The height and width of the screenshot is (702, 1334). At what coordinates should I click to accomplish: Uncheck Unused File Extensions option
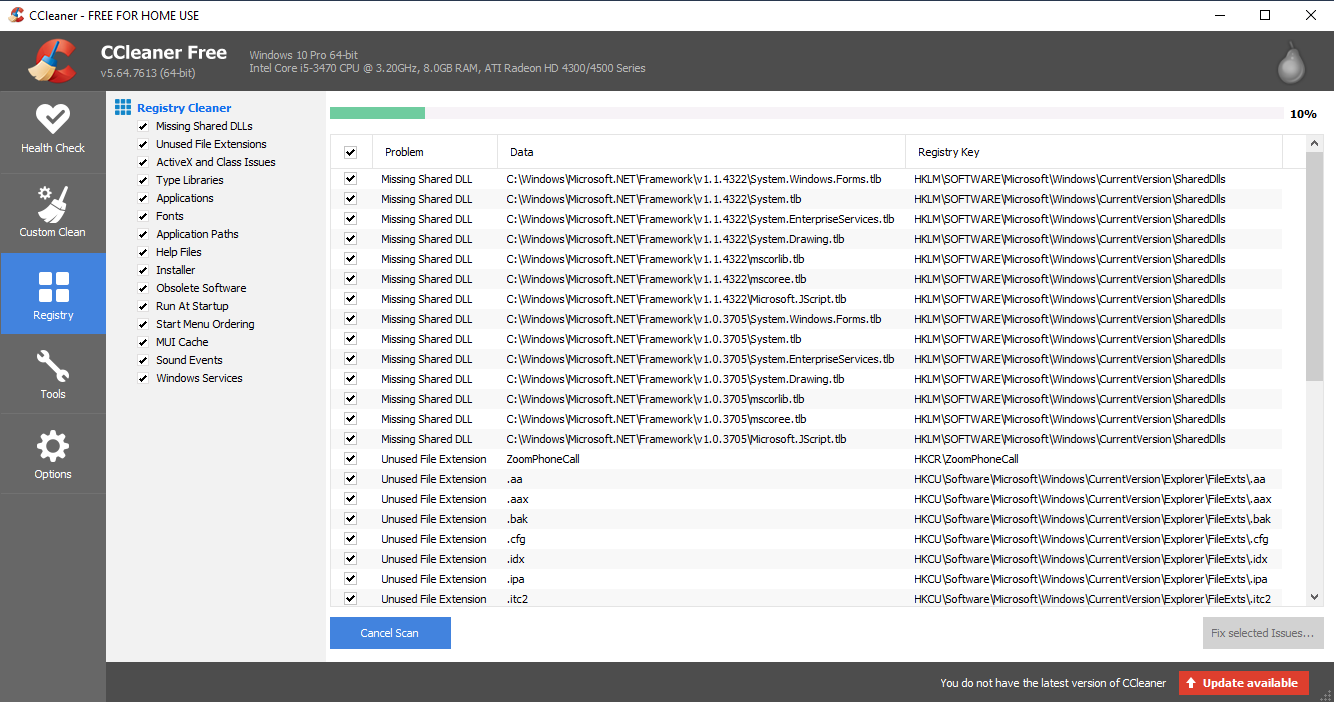(143, 145)
